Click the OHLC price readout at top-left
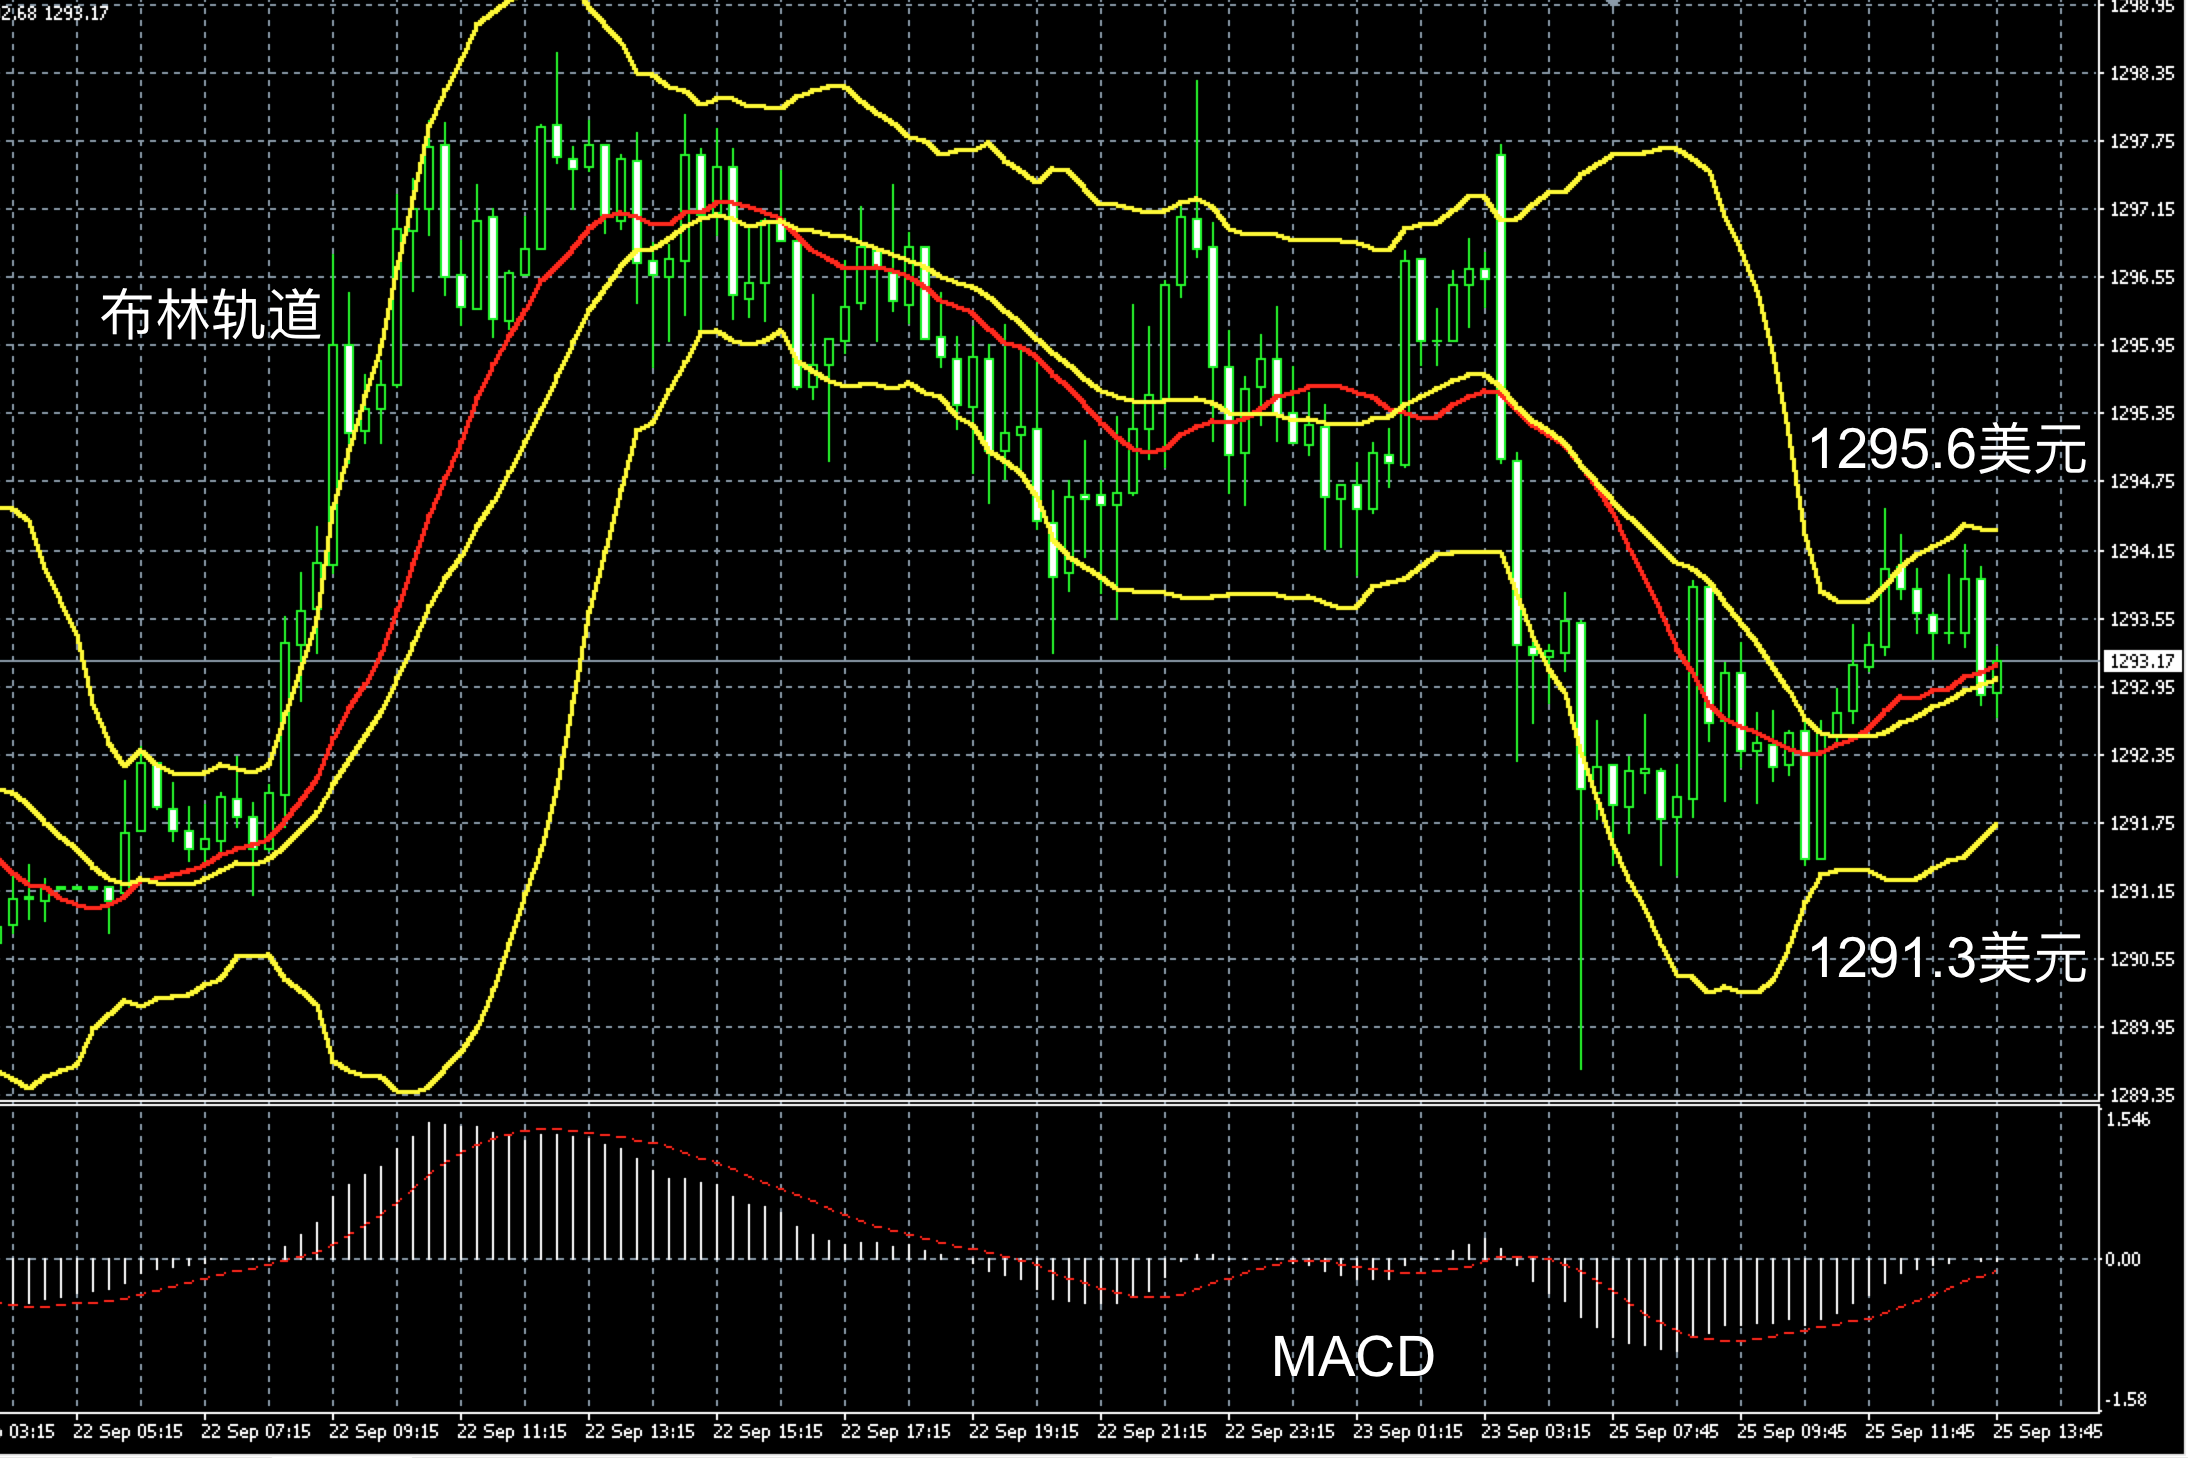 click(x=55, y=13)
